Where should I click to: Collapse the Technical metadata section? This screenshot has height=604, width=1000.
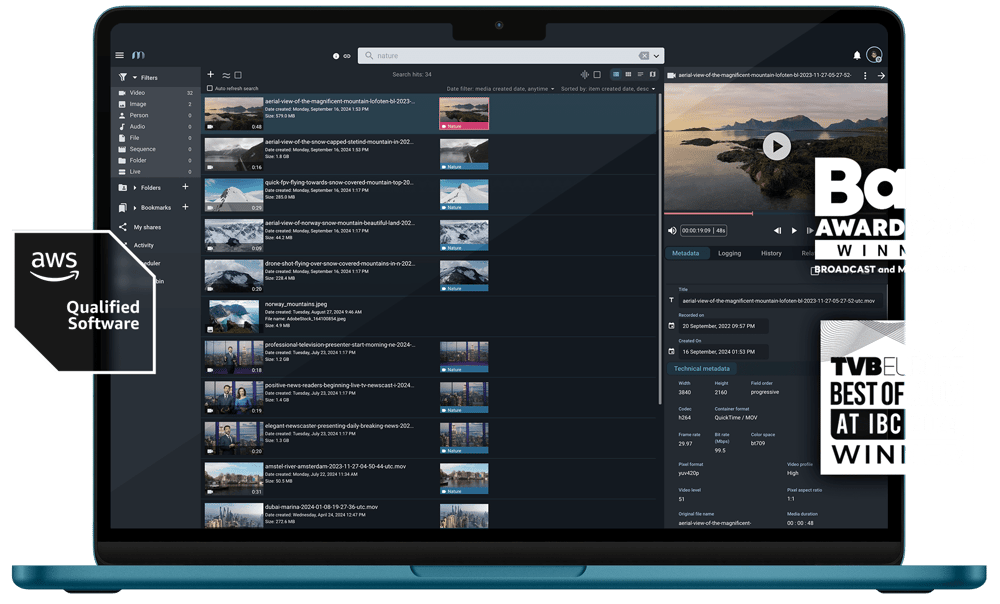coord(700,367)
